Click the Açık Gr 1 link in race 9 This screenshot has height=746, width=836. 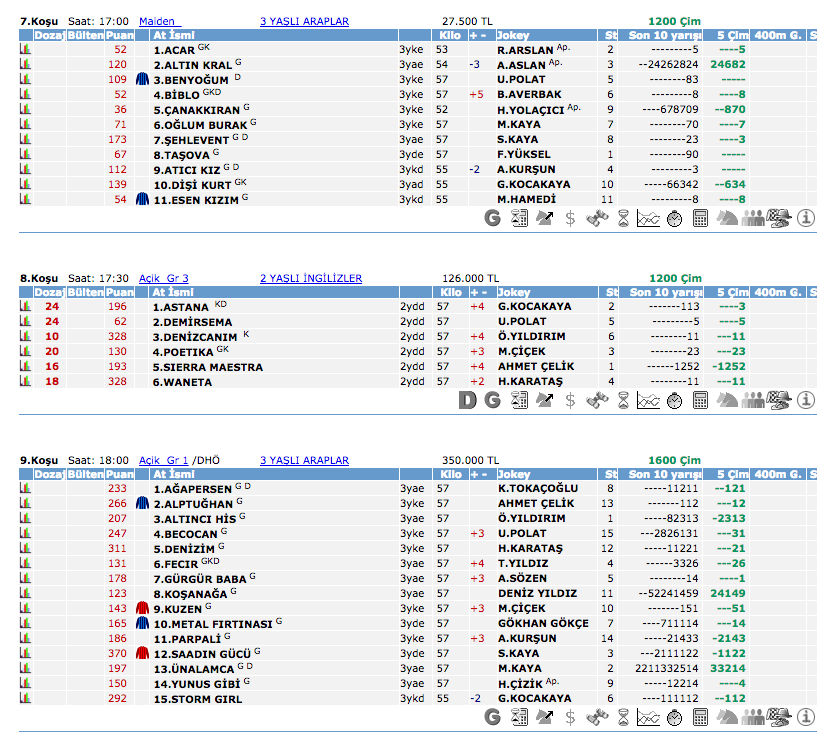pos(164,460)
